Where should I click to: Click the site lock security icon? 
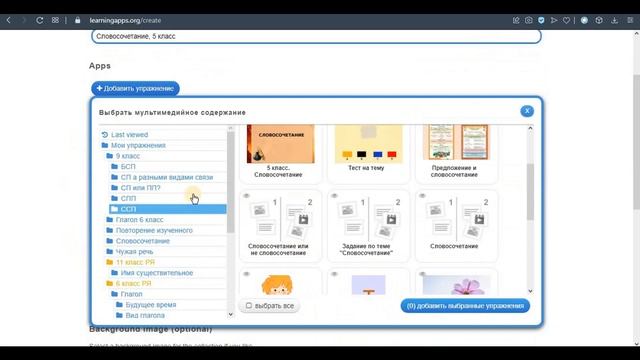(x=78, y=20)
